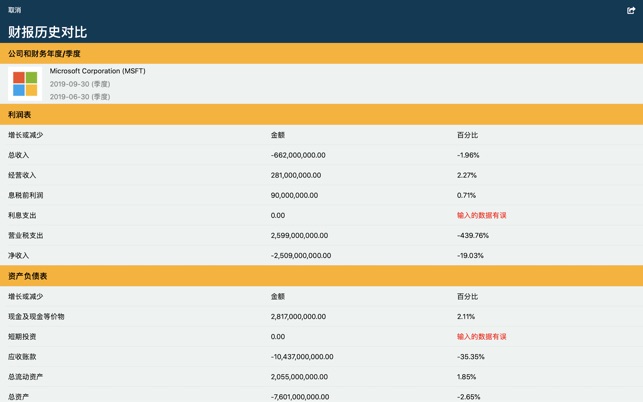This screenshot has height=402, width=643.
Task: Select the -2.65% percentage
Action: pos(469,397)
